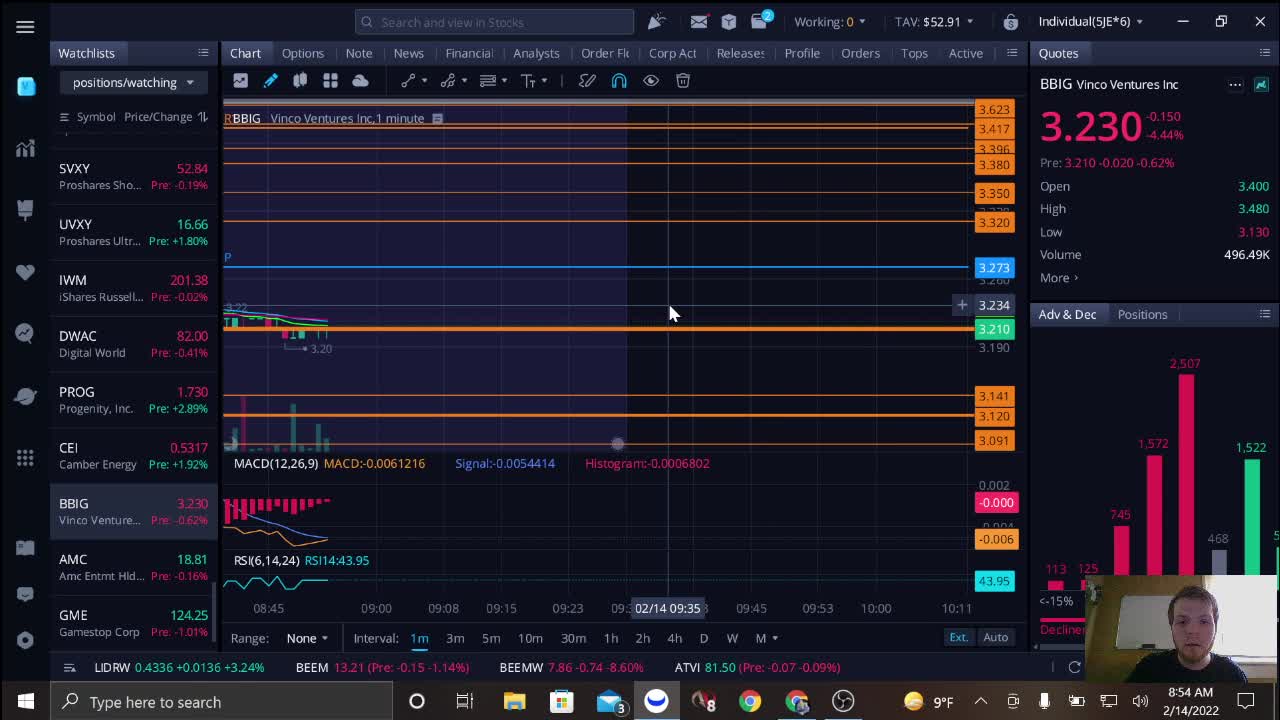Screen dimensions: 1280x720
Task: Toggle the magnet snap mode
Action: (x=619, y=81)
